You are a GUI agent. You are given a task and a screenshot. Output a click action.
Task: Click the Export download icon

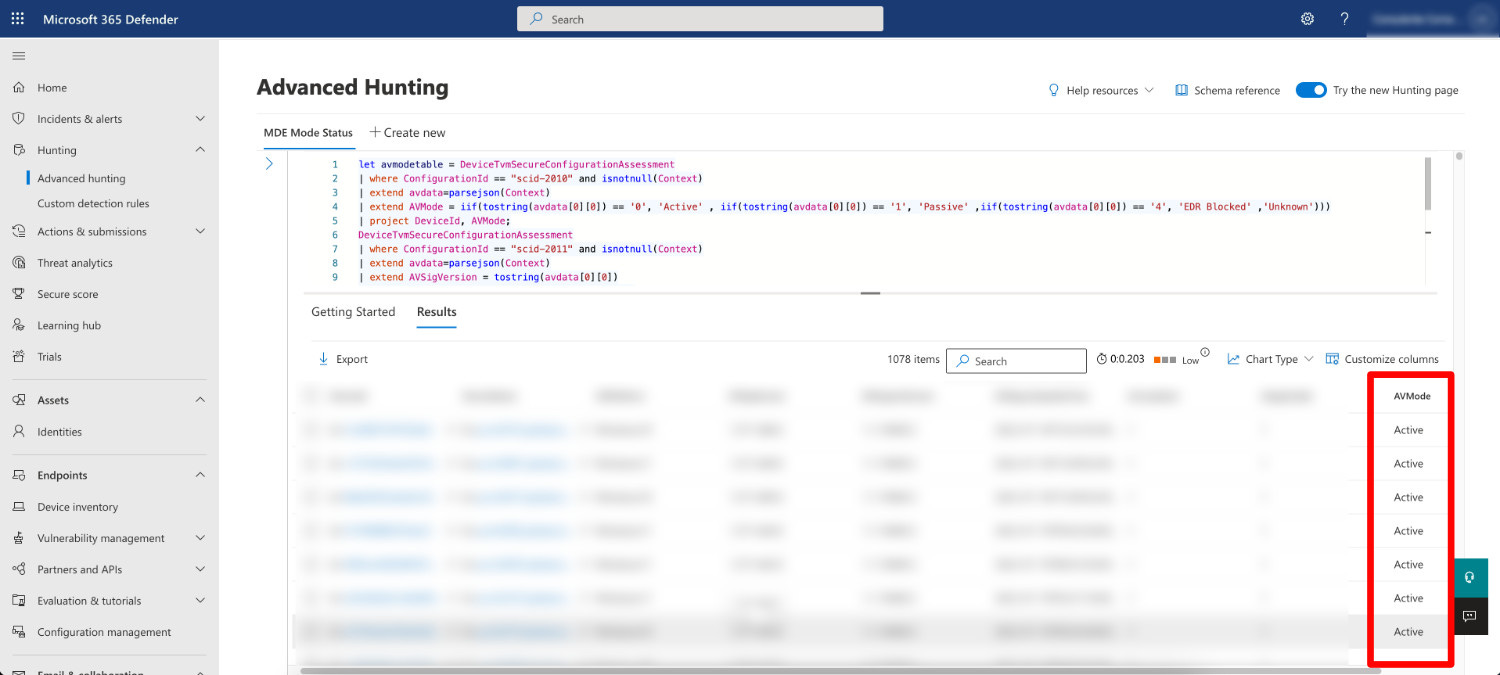(x=323, y=359)
